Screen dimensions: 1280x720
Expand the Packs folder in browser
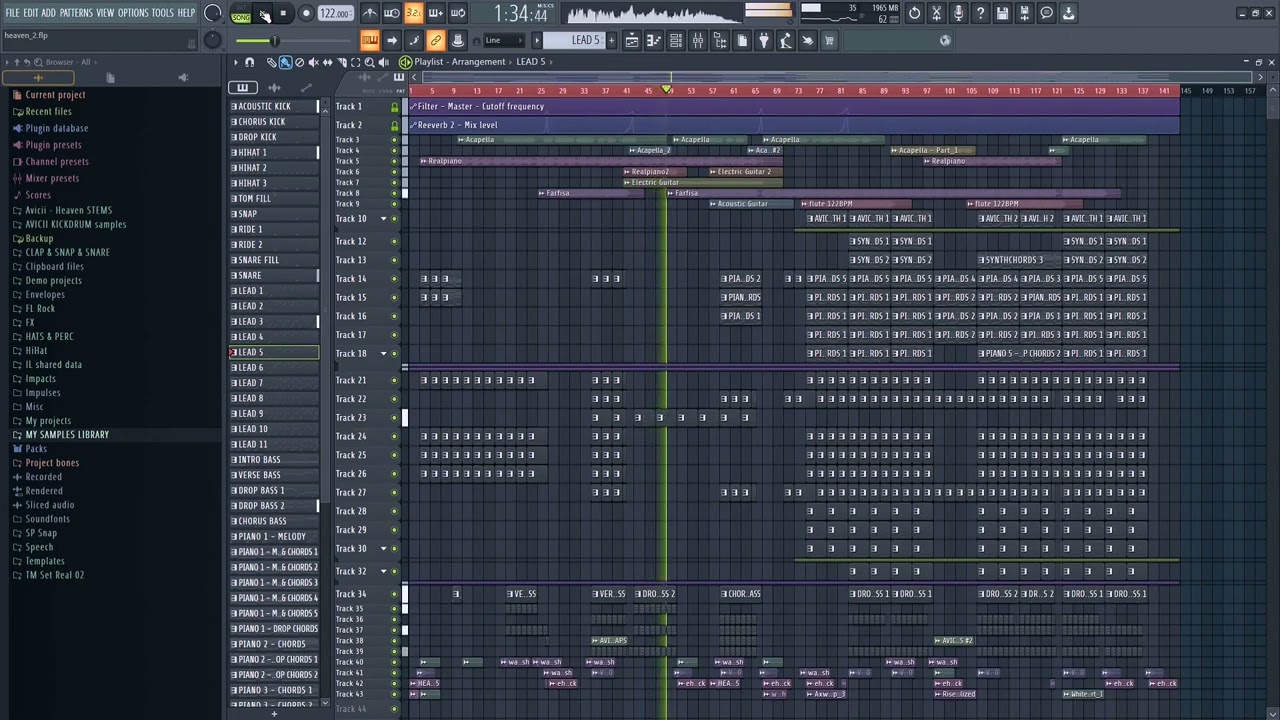coord(36,449)
